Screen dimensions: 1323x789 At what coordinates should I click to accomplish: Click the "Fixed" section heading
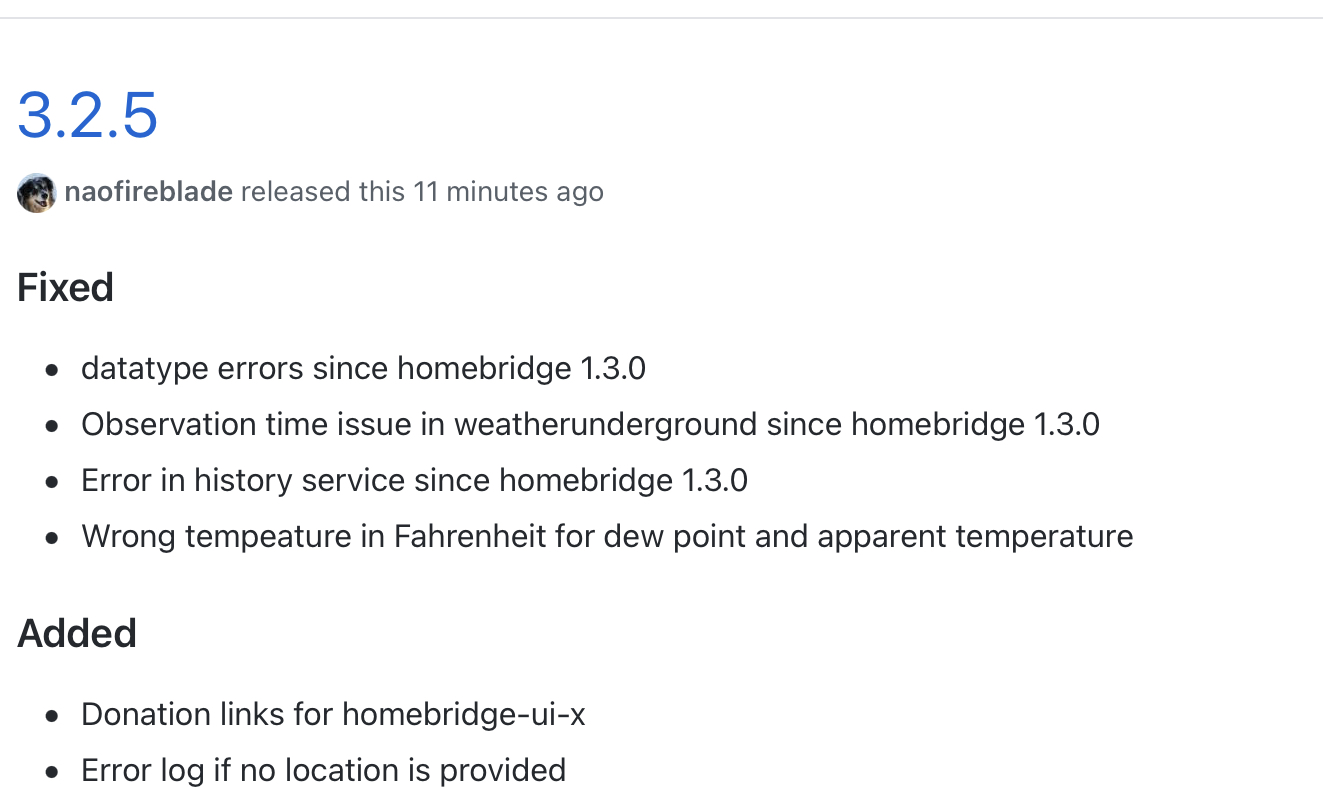65,288
